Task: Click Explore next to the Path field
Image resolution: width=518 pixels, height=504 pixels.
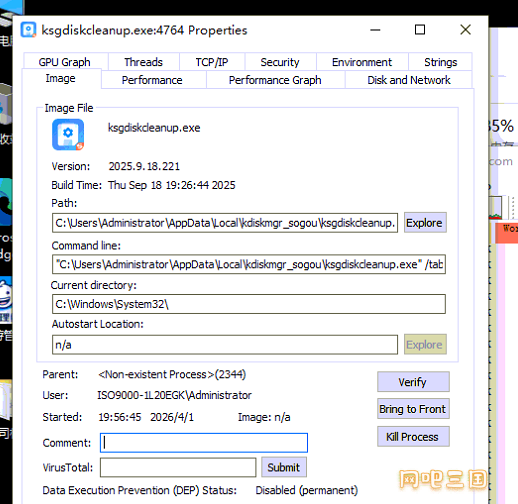Action: click(x=425, y=223)
